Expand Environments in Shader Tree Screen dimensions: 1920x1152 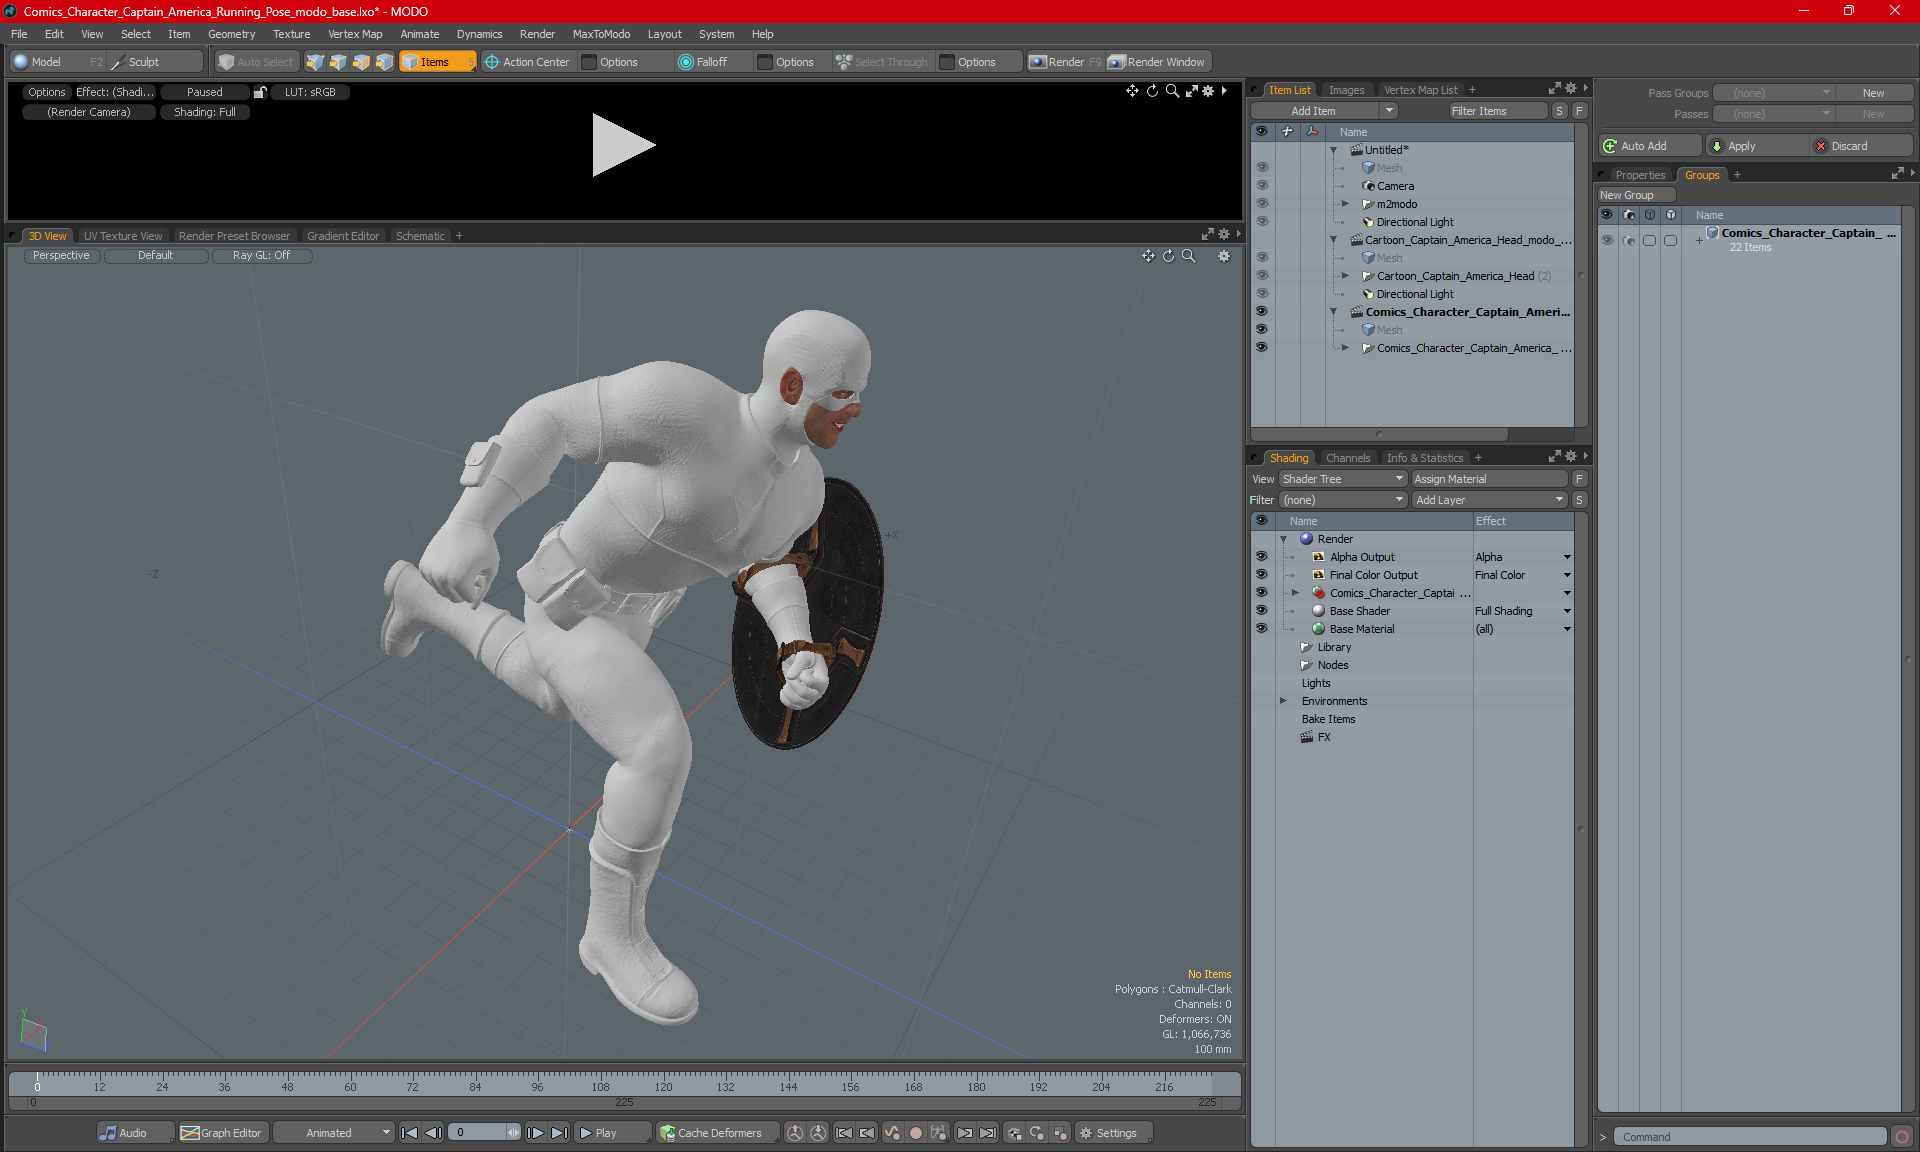click(1283, 701)
